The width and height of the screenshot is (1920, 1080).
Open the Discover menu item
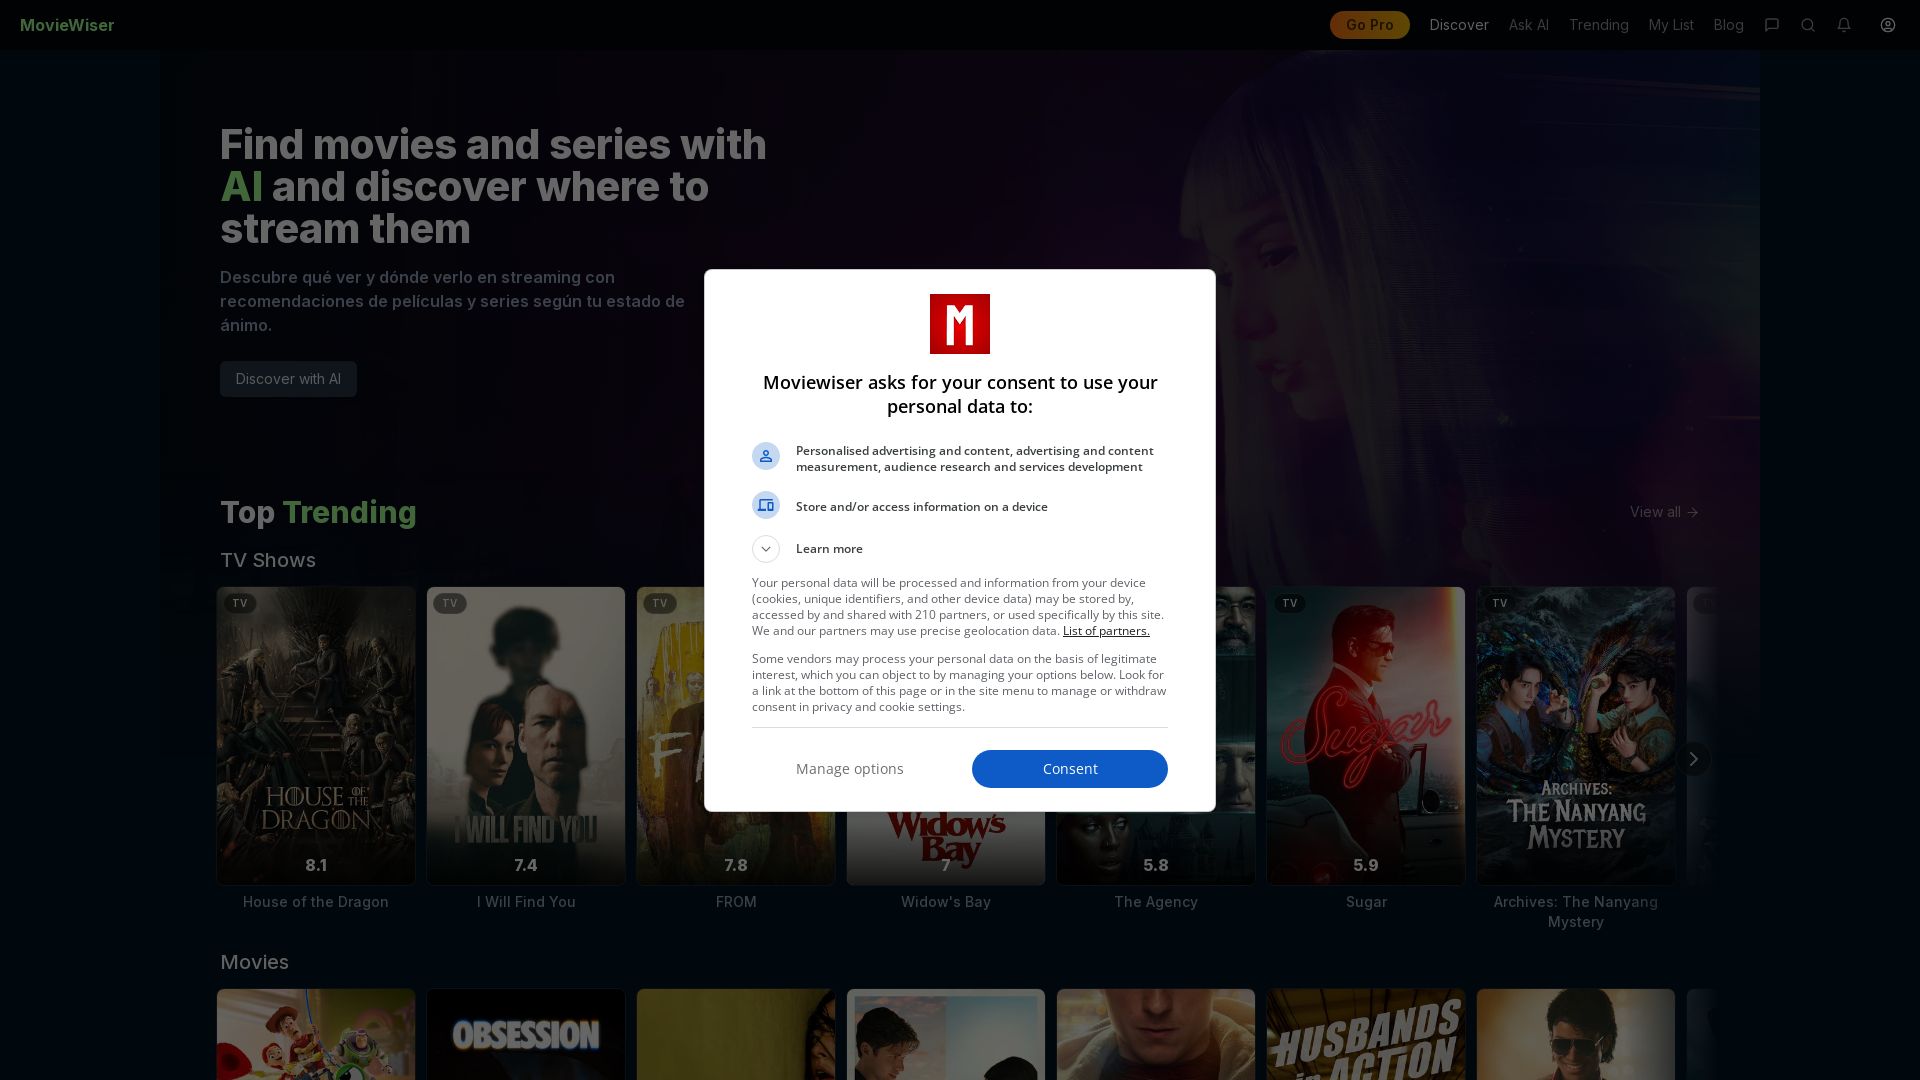pos(1459,25)
